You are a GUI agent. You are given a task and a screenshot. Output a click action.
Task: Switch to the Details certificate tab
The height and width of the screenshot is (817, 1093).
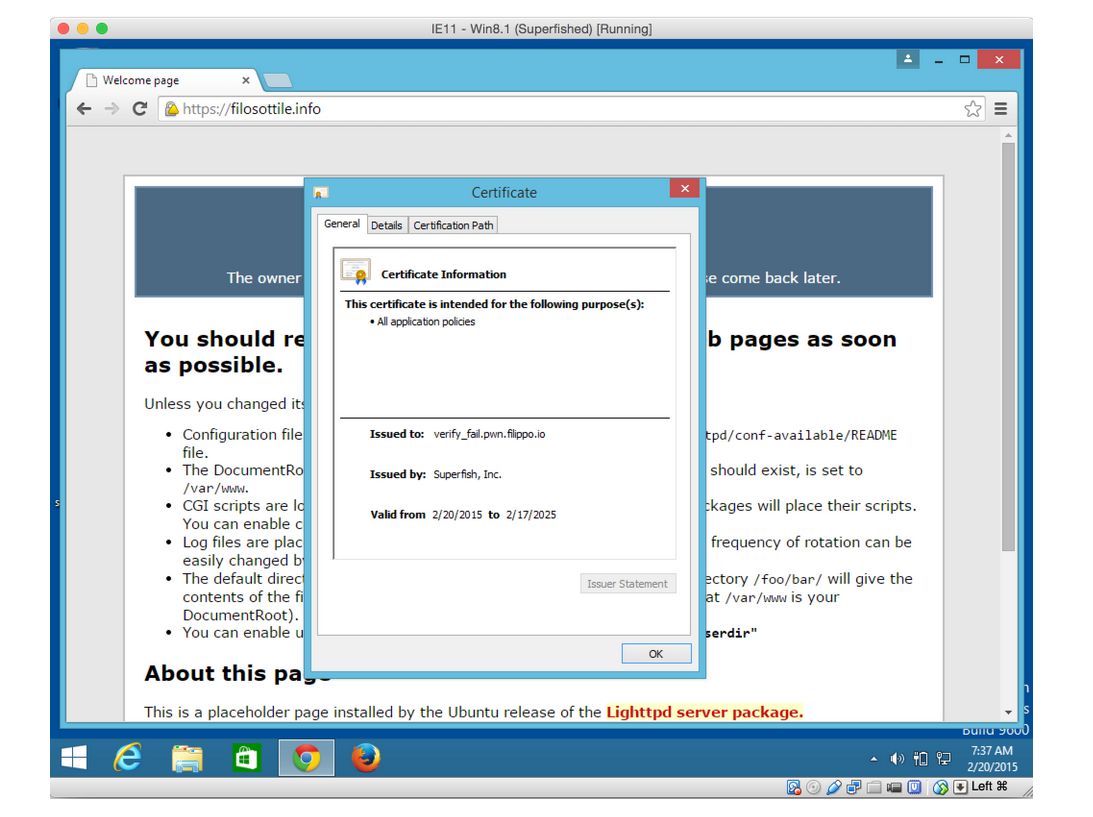386,225
